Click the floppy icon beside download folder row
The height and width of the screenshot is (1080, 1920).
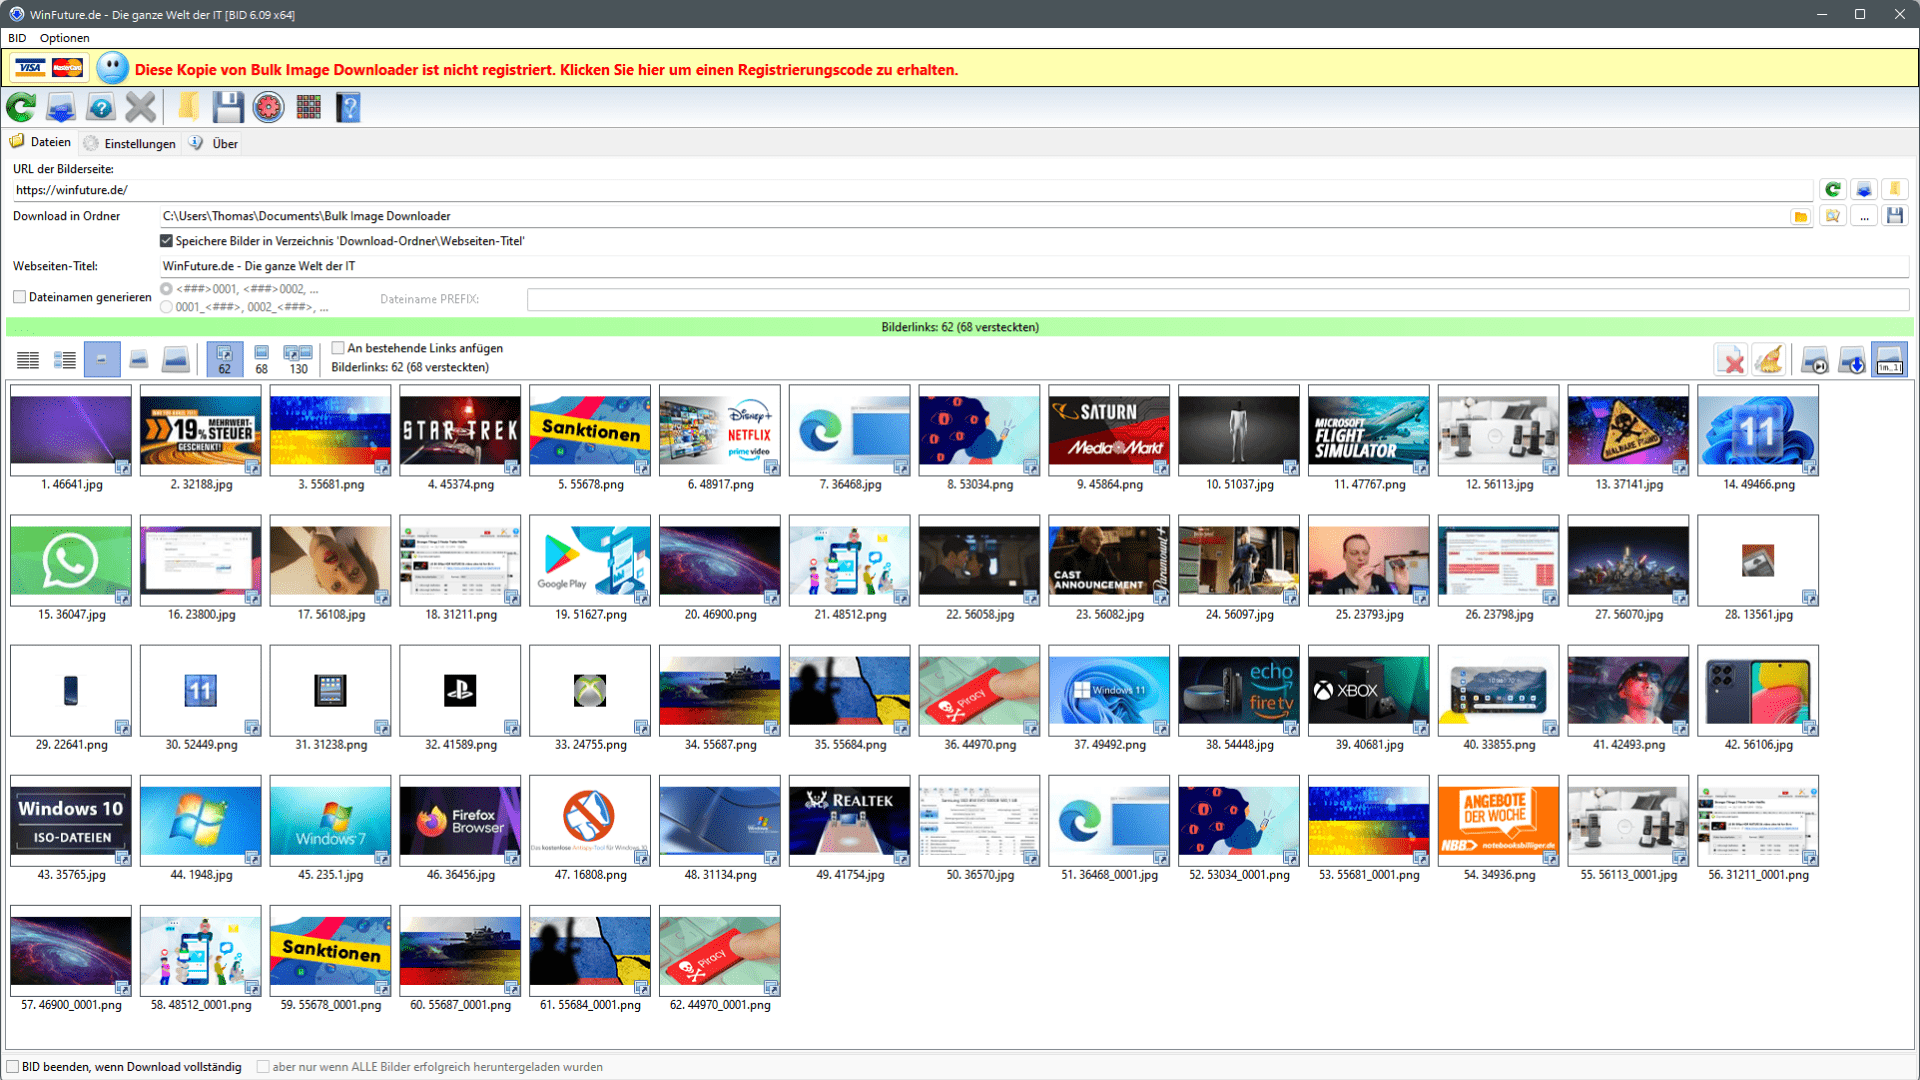(1895, 216)
